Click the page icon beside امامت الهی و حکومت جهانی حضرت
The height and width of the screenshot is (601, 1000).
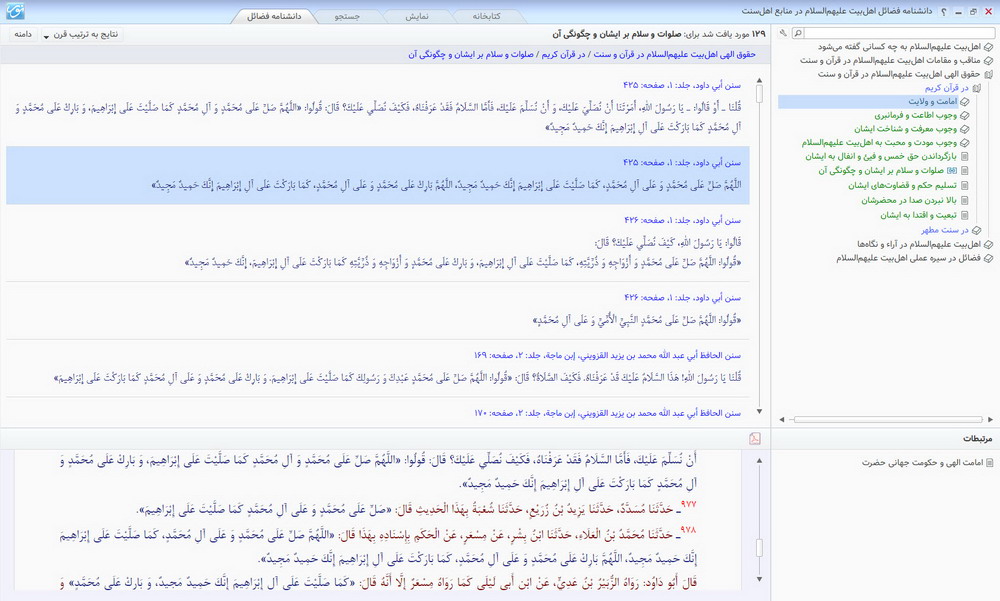[989, 463]
